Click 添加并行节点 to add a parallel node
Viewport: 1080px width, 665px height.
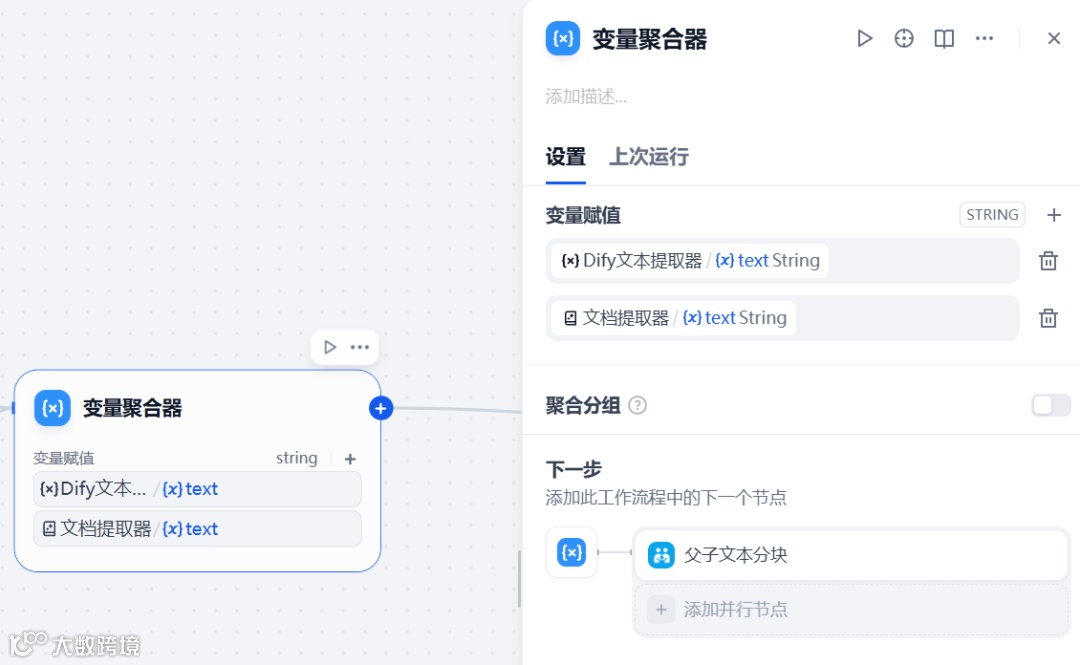pos(851,609)
